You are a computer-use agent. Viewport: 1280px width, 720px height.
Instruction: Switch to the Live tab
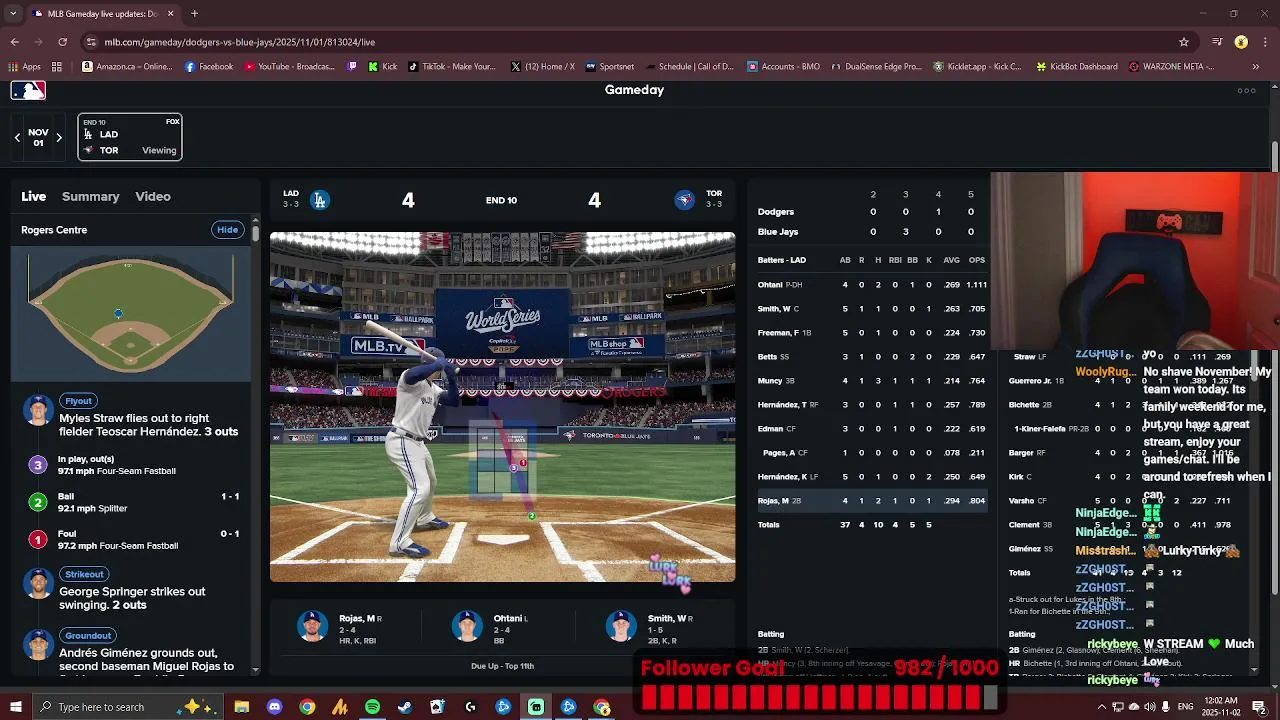pyautogui.click(x=34, y=197)
